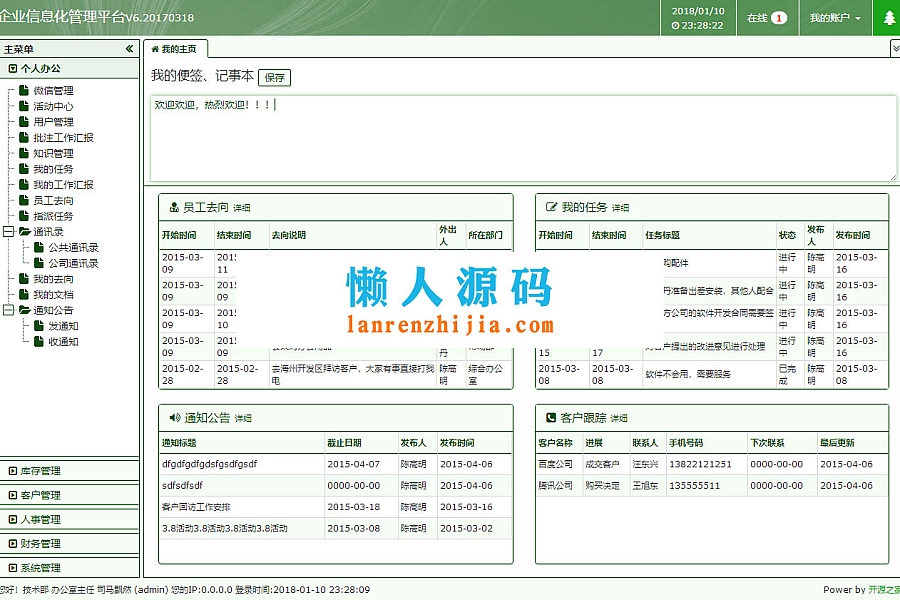Click the 发通知 document icon
900x600 pixels.
[x=38, y=326]
